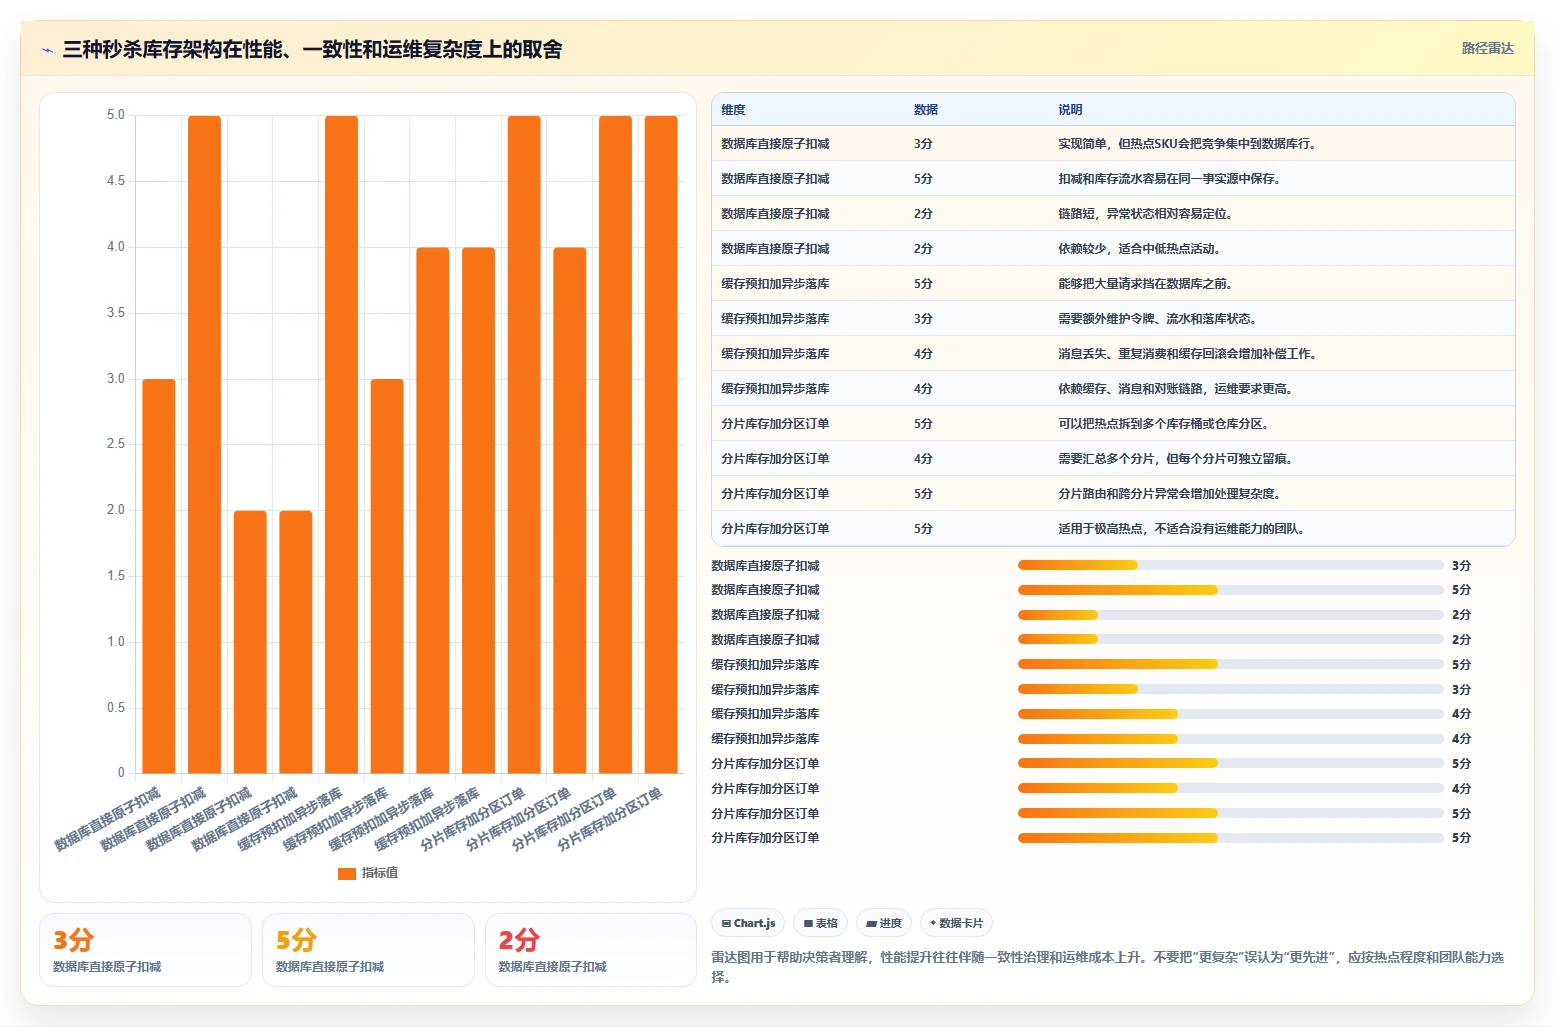Viewport: 1555px width, 1027px height.
Task: Select the row 需要汇总多个分片，但每个分片可独立留痕
Action: [1113, 459]
